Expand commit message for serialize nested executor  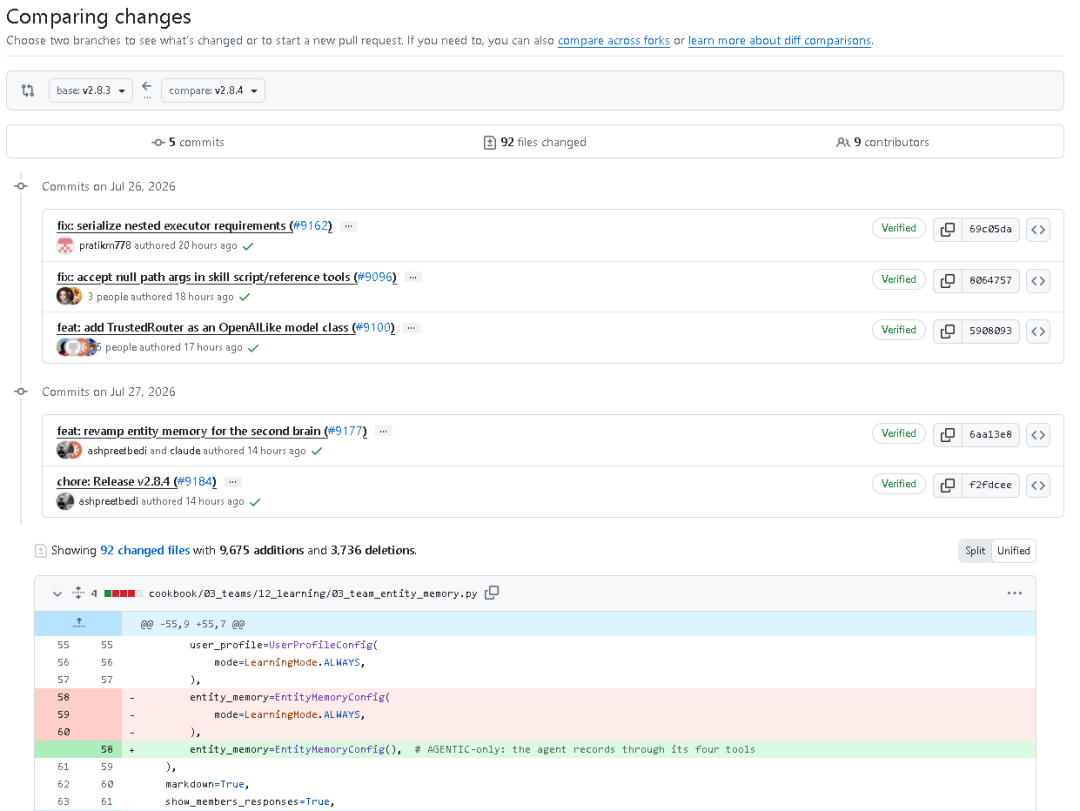pyautogui.click(x=349, y=226)
